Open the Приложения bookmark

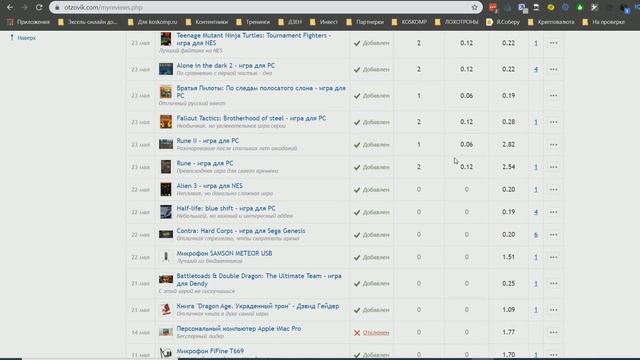click(x=29, y=22)
